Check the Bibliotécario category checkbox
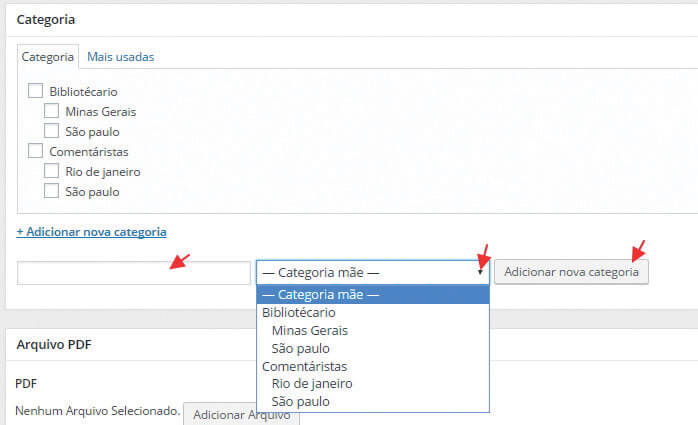The image size is (698, 425). (36, 91)
